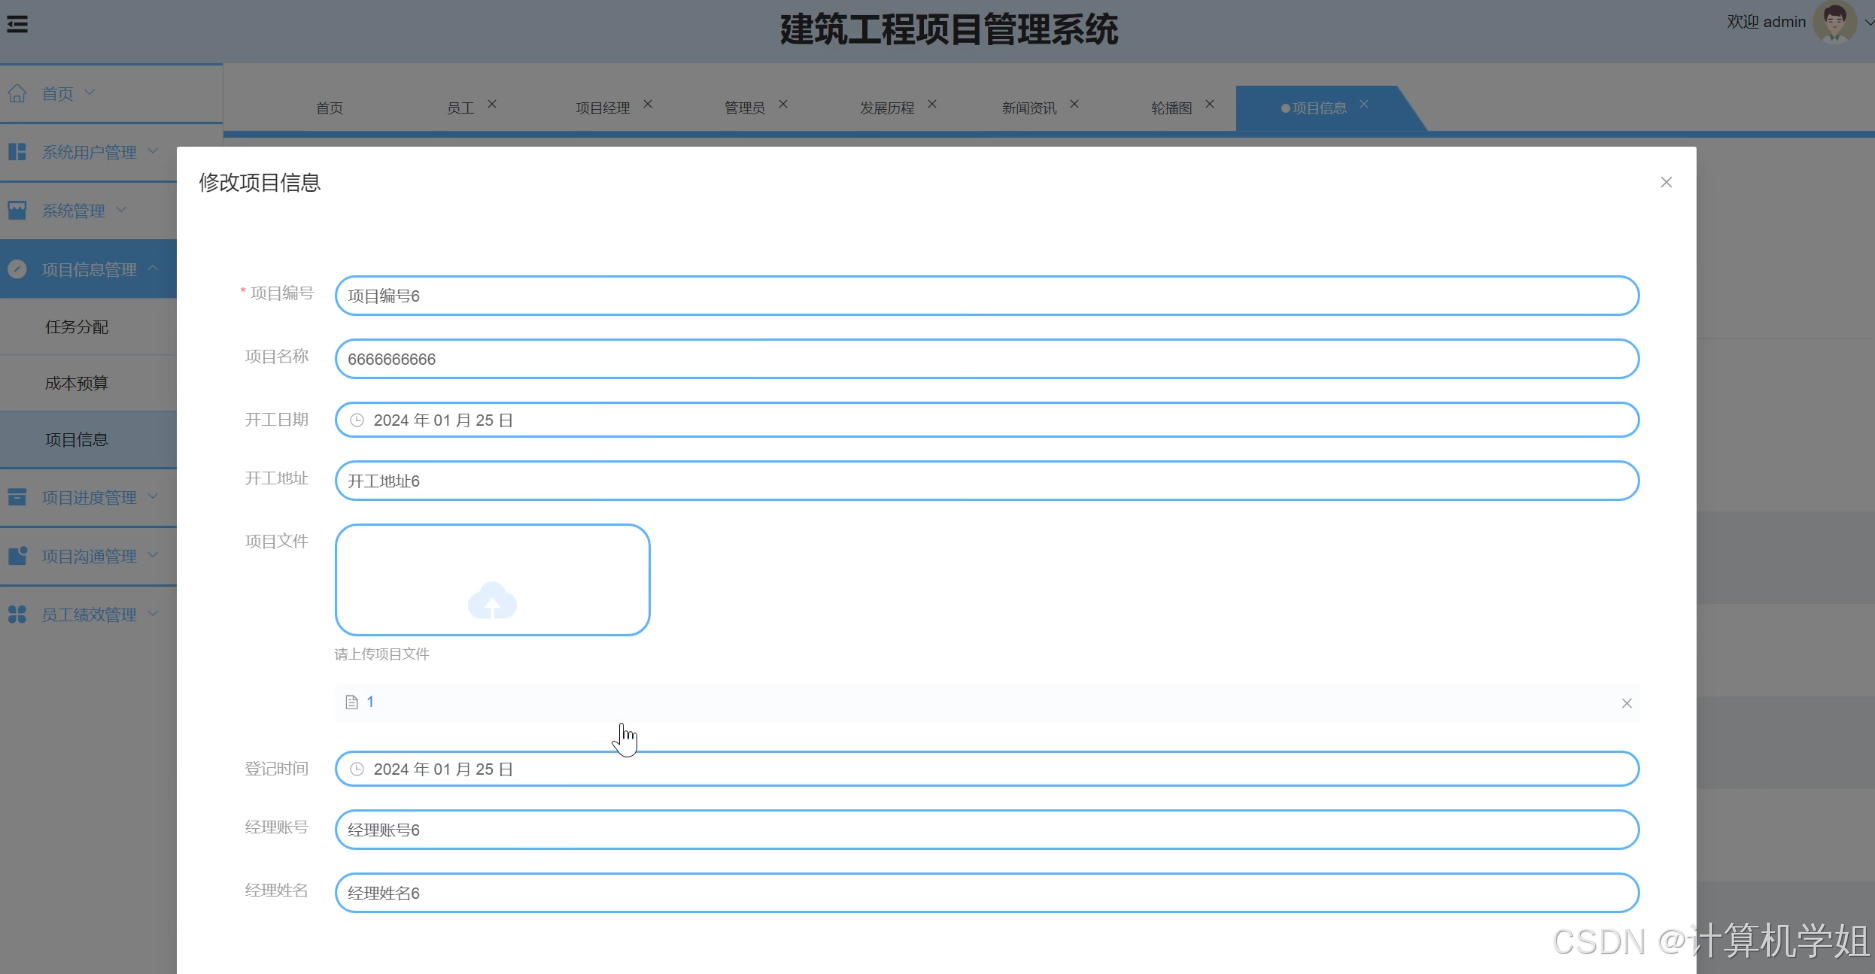Close the 管理员 tab
1875x974 pixels.
tap(783, 104)
